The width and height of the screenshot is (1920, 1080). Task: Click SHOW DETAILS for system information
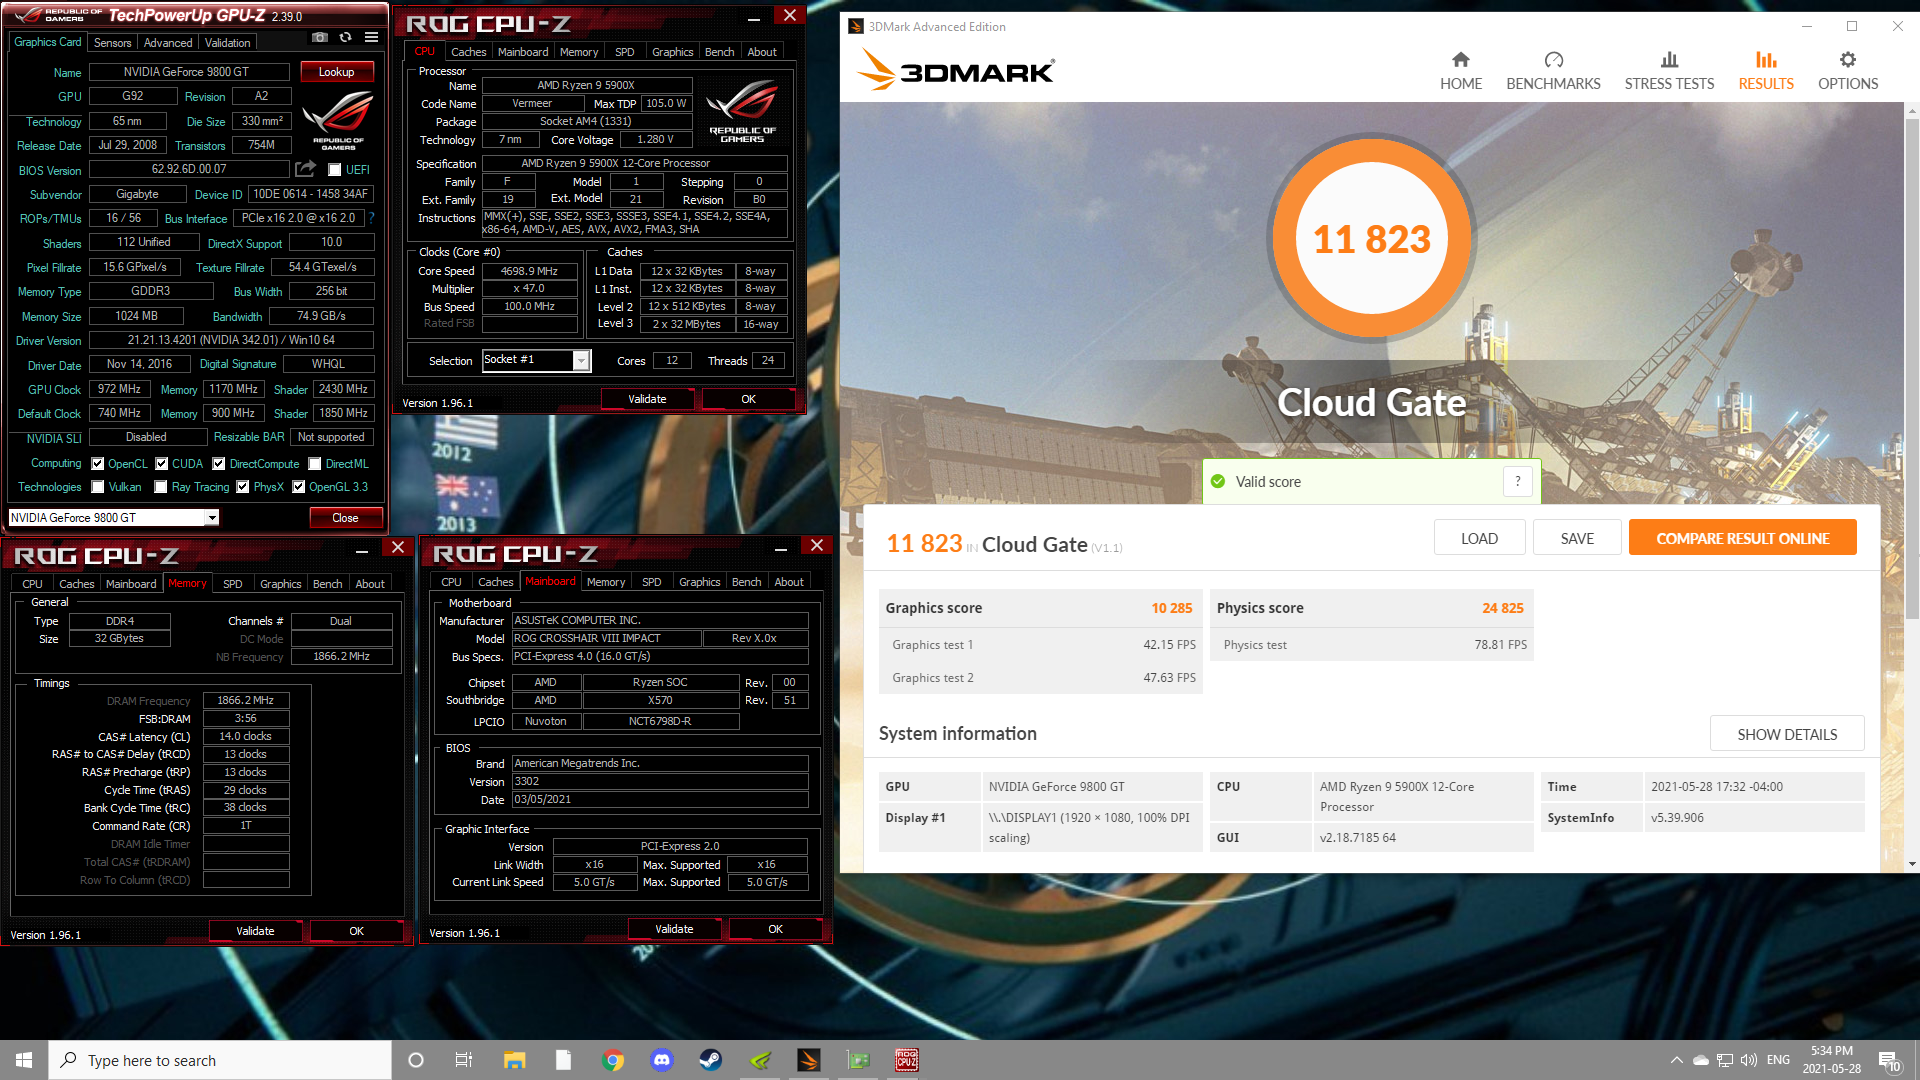[1787, 734]
